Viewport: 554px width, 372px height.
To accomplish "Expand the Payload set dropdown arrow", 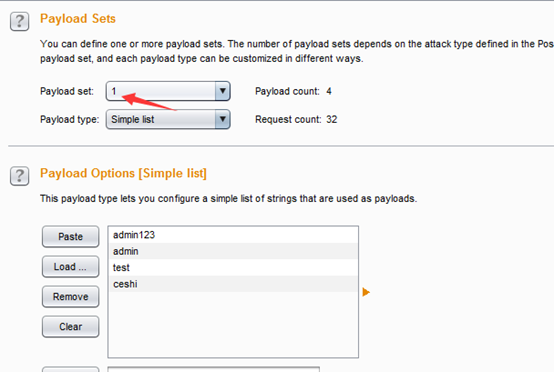I will pos(223,91).
